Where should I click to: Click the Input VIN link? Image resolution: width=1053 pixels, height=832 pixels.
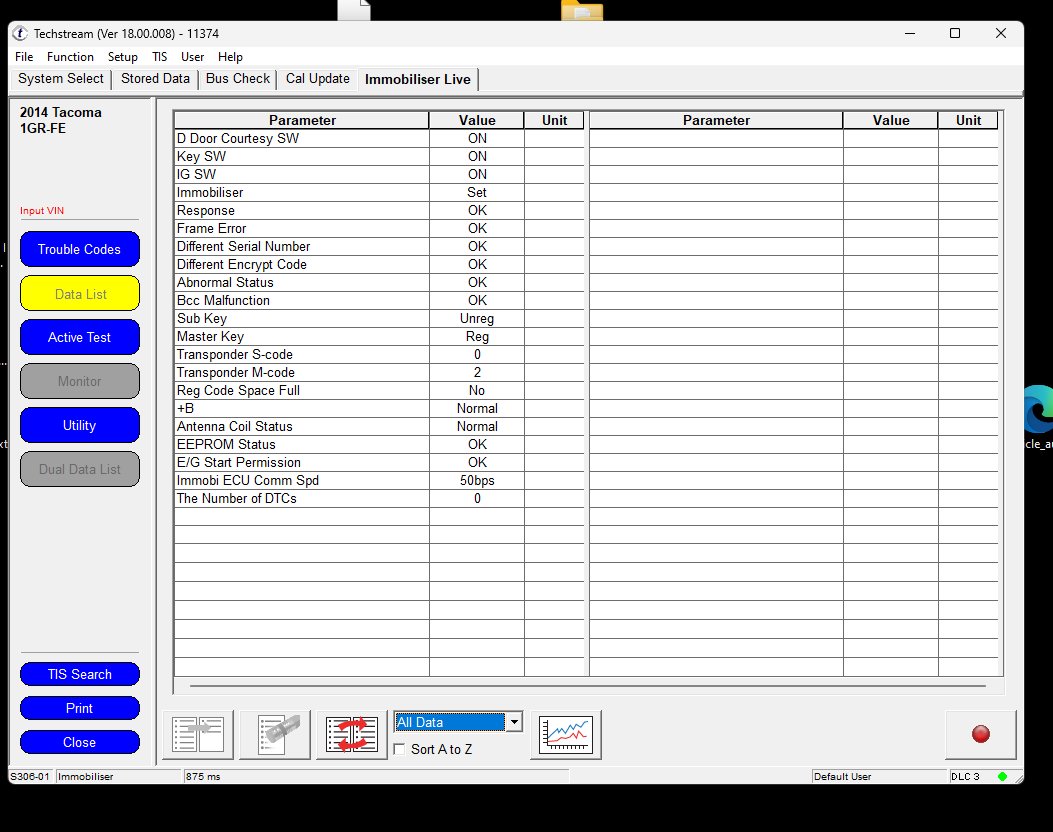[42, 211]
